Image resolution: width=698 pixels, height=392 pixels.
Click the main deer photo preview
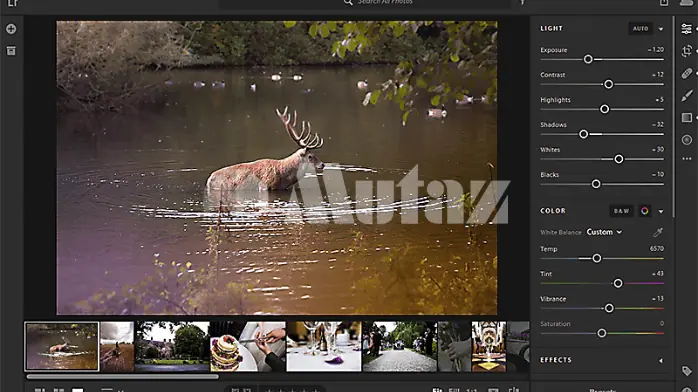pos(276,168)
